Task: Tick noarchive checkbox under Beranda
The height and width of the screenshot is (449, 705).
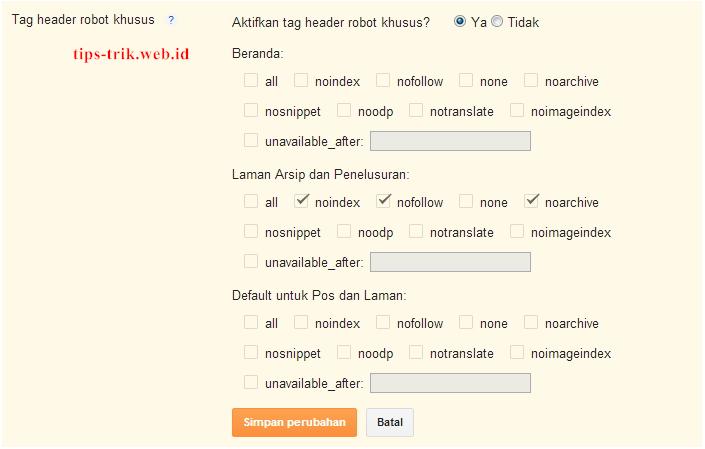Action: point(531,80)
